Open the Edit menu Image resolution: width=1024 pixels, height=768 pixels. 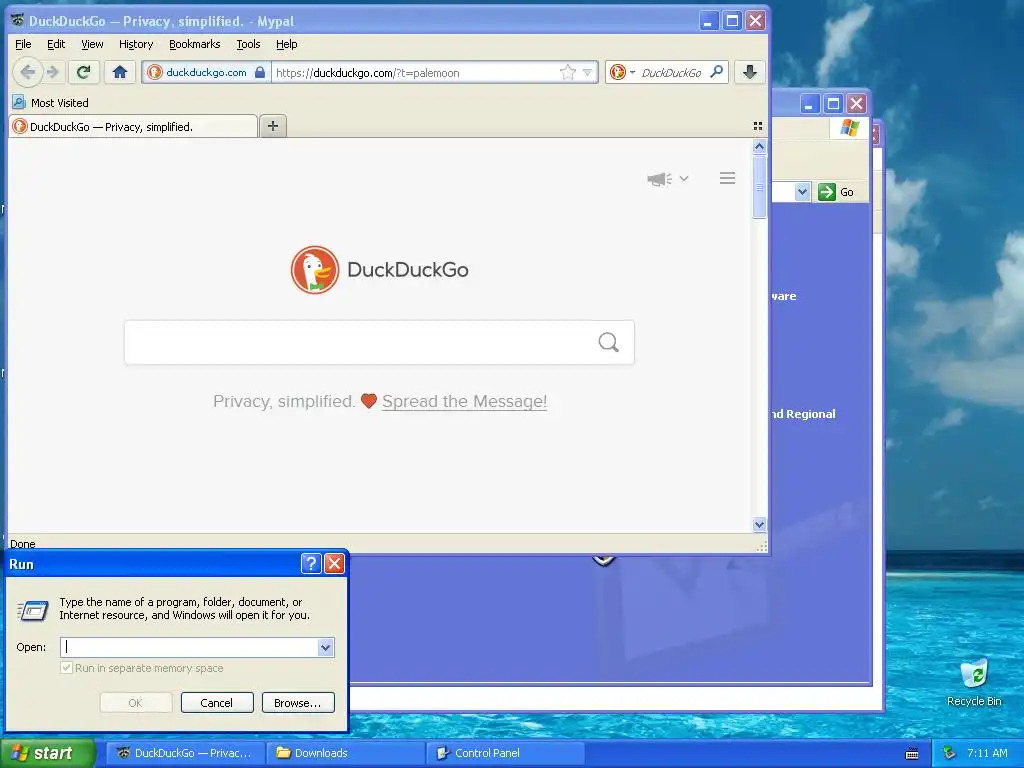point(56,44)
